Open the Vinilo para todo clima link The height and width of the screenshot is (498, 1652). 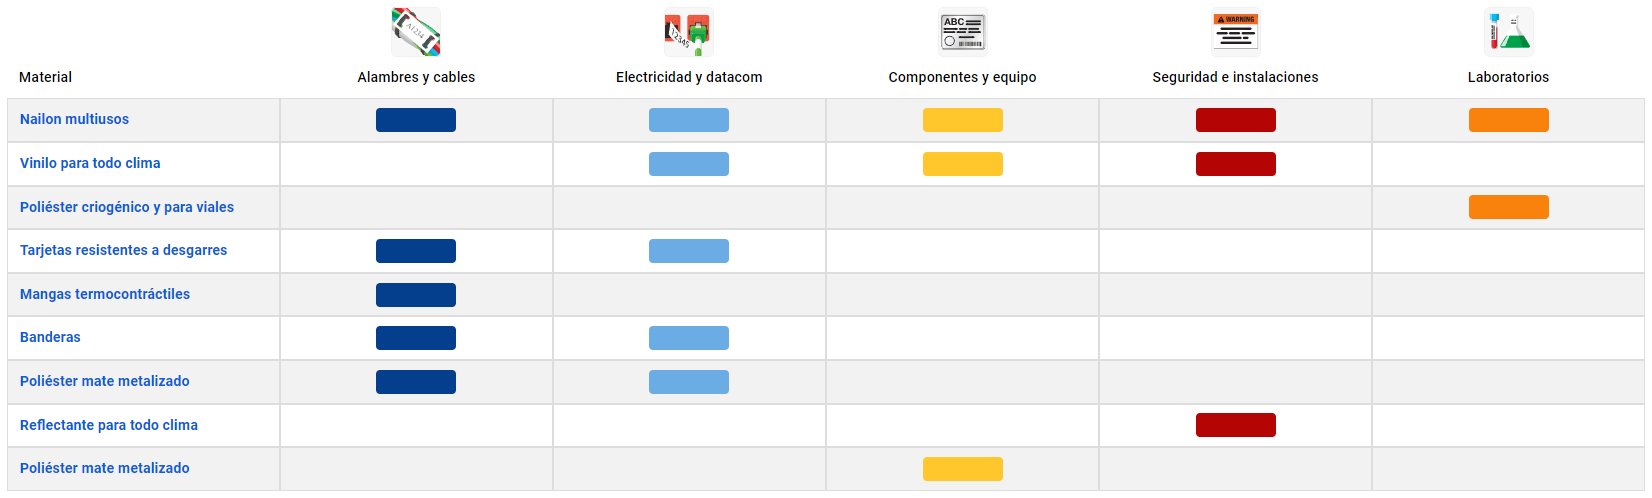tap(90, 163)
